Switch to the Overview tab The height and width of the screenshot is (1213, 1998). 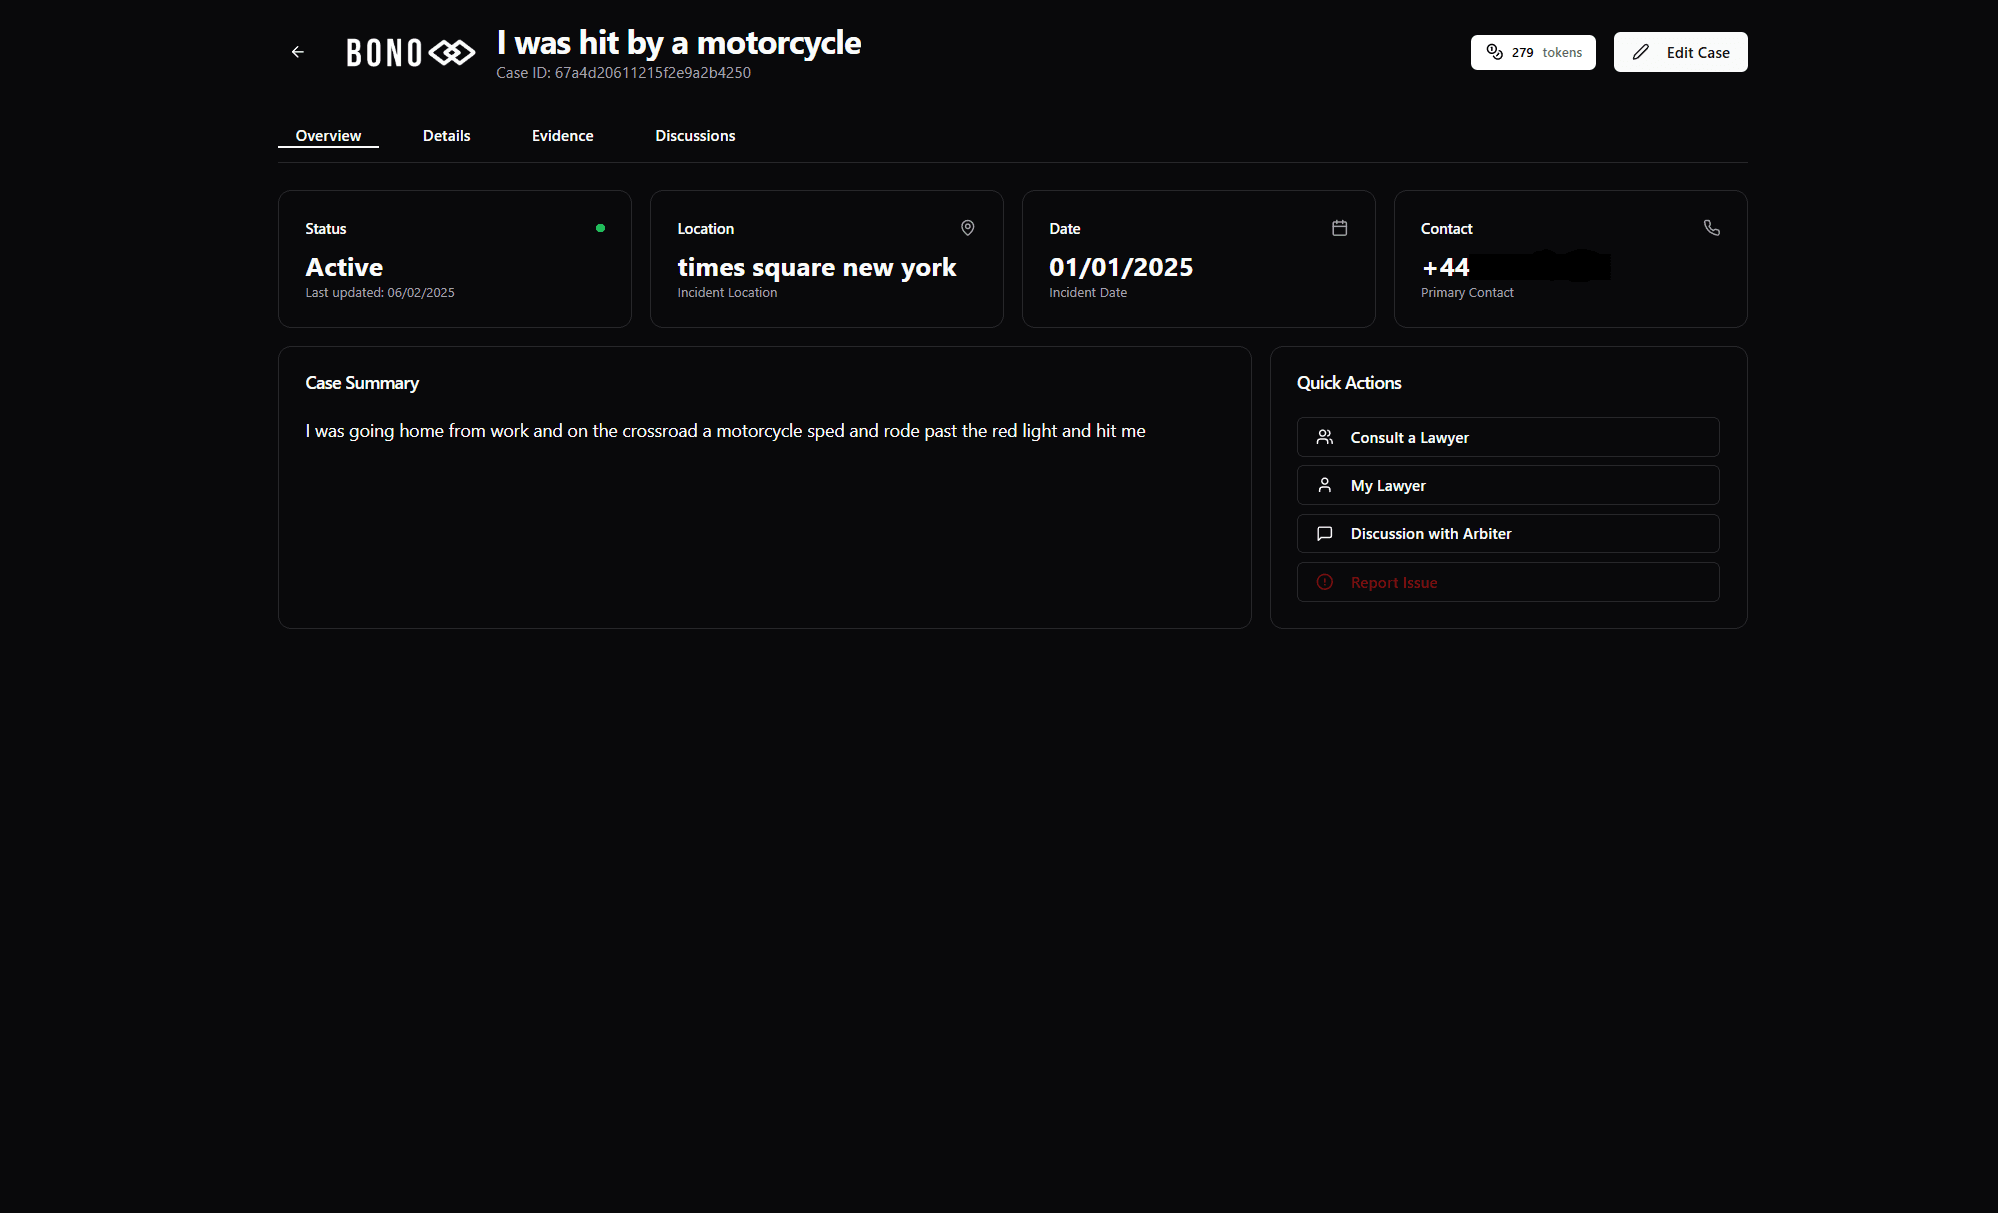pos(328,136)
